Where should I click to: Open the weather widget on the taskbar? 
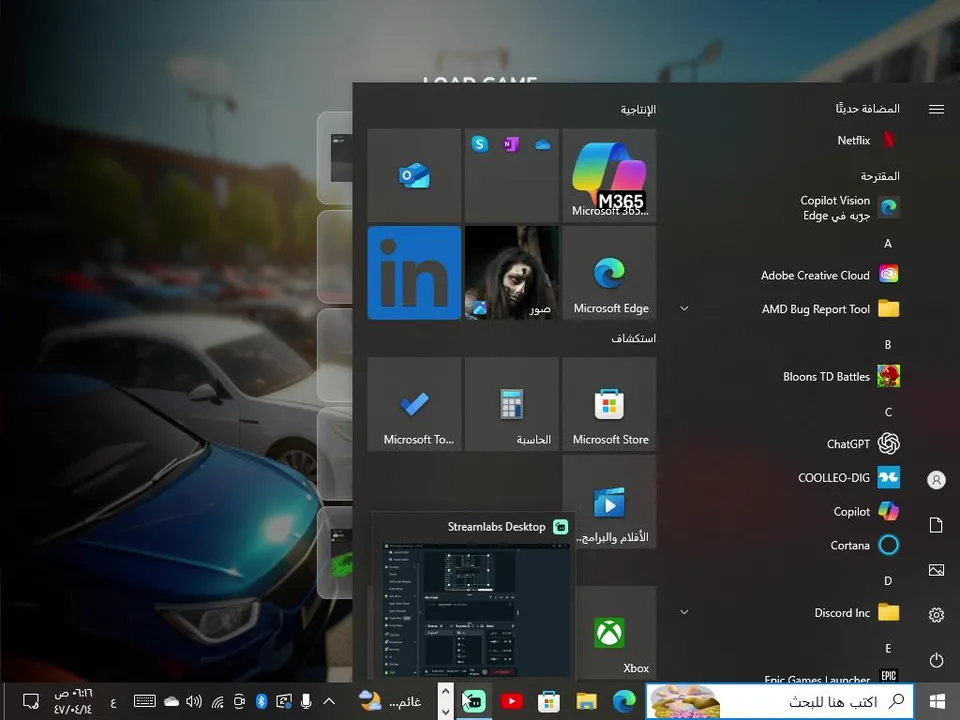tap(390, 701)
